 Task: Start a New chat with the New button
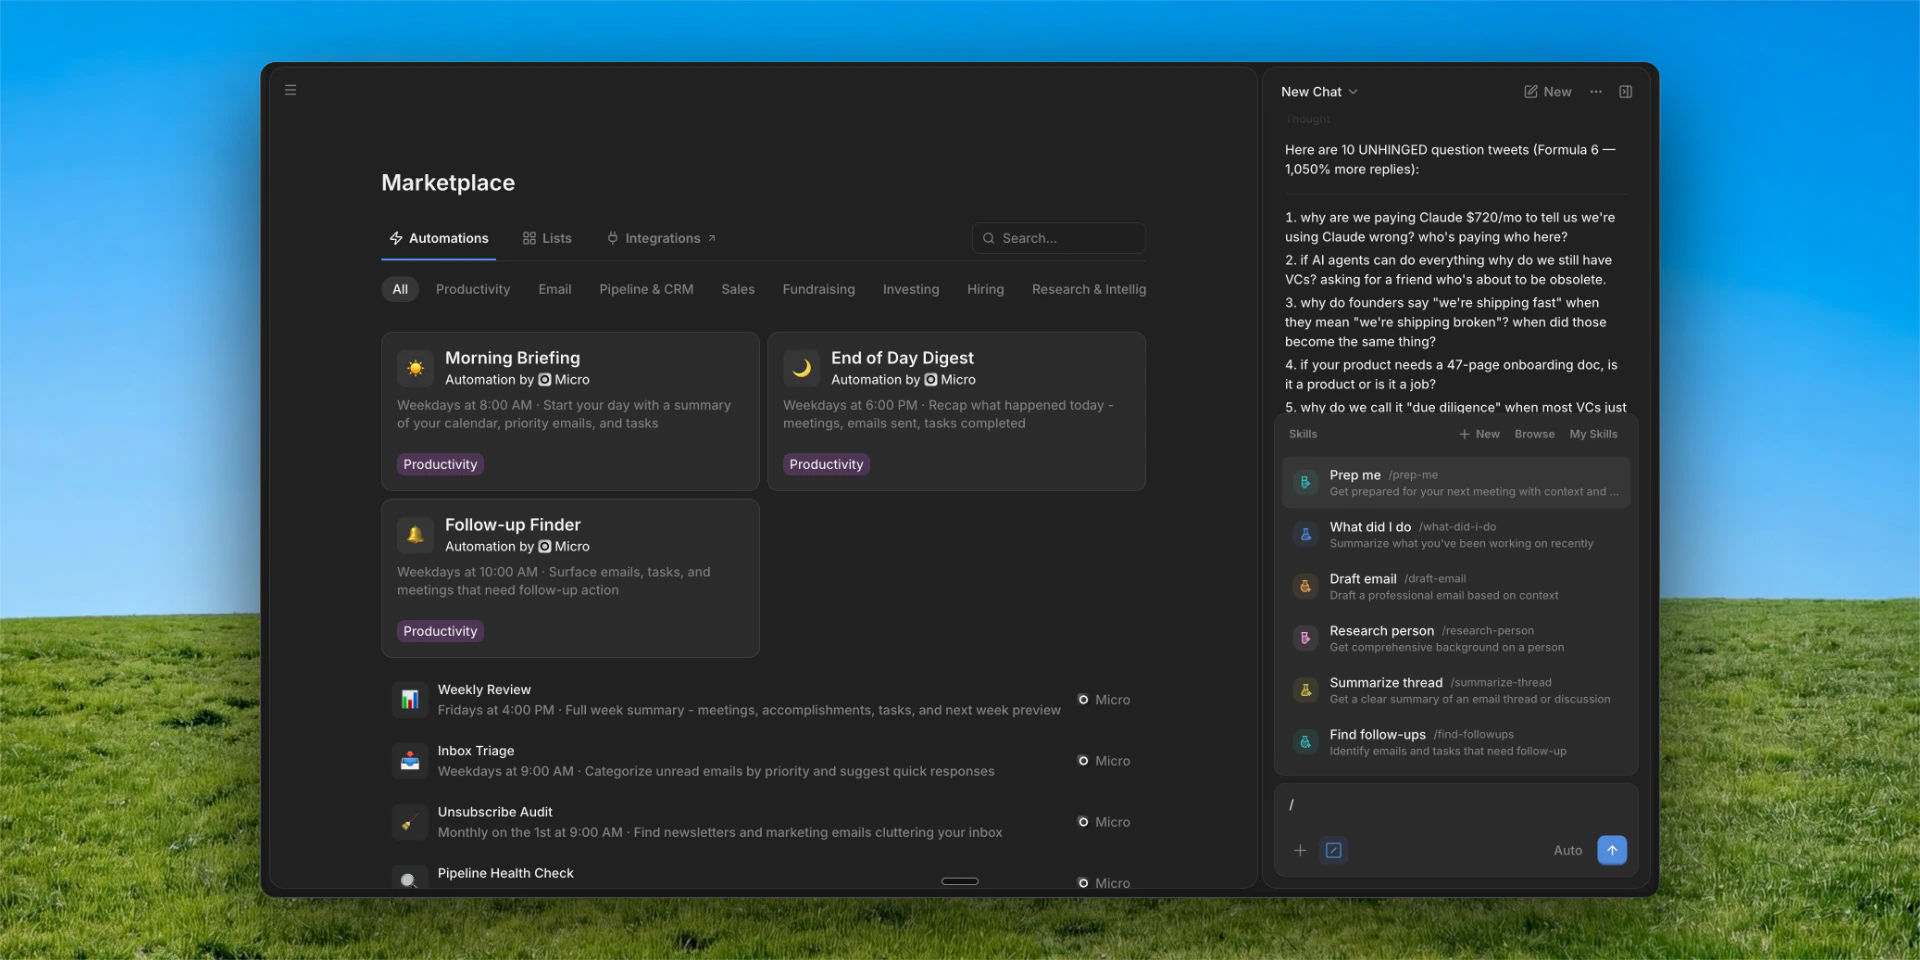tap(1548, 92)
